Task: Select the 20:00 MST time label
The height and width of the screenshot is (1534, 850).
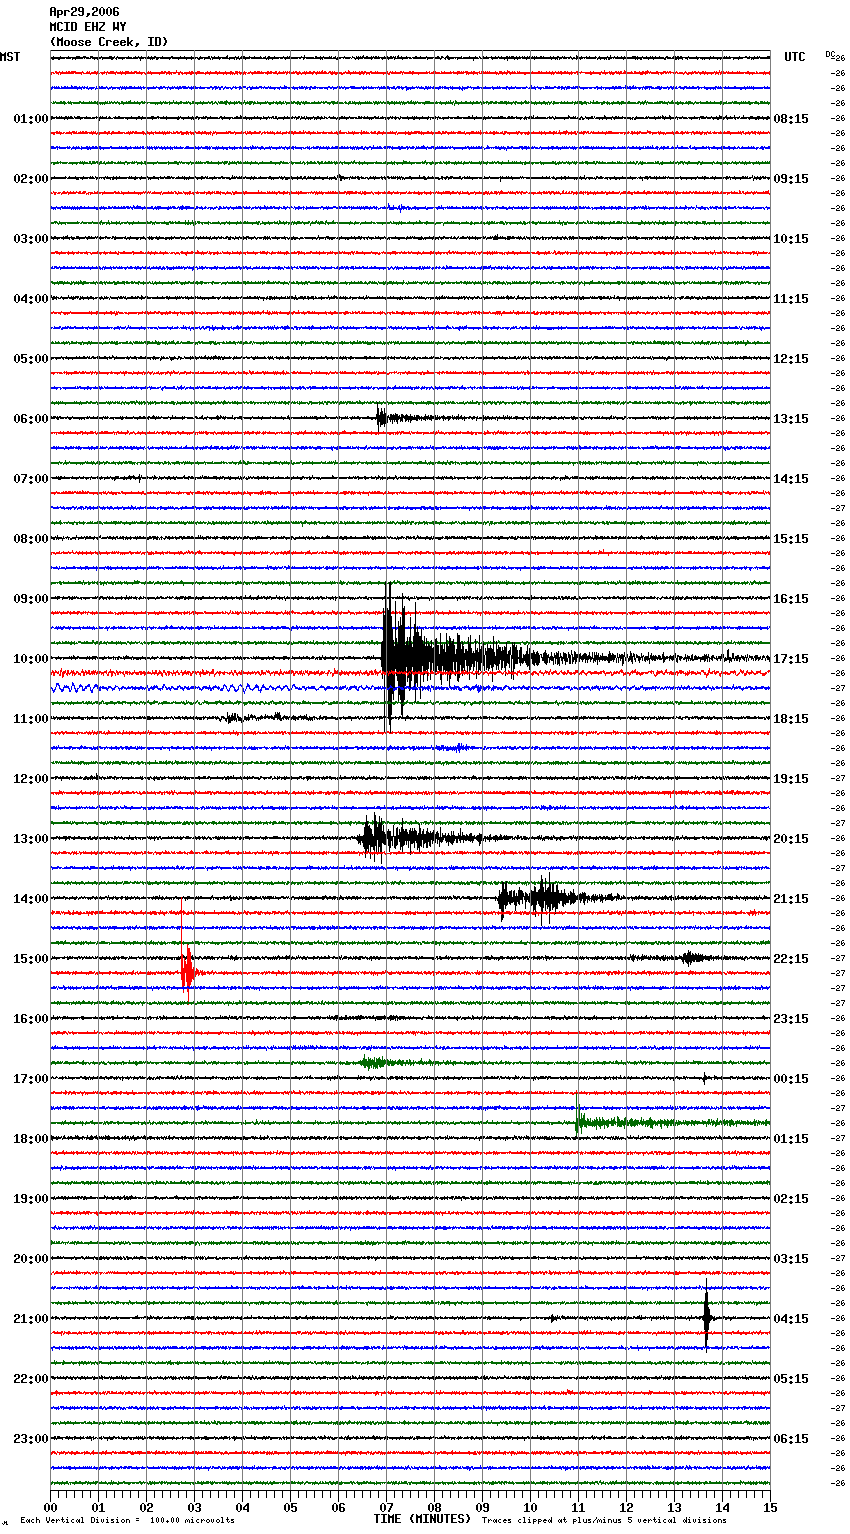Action: [x=31, y=1259]
